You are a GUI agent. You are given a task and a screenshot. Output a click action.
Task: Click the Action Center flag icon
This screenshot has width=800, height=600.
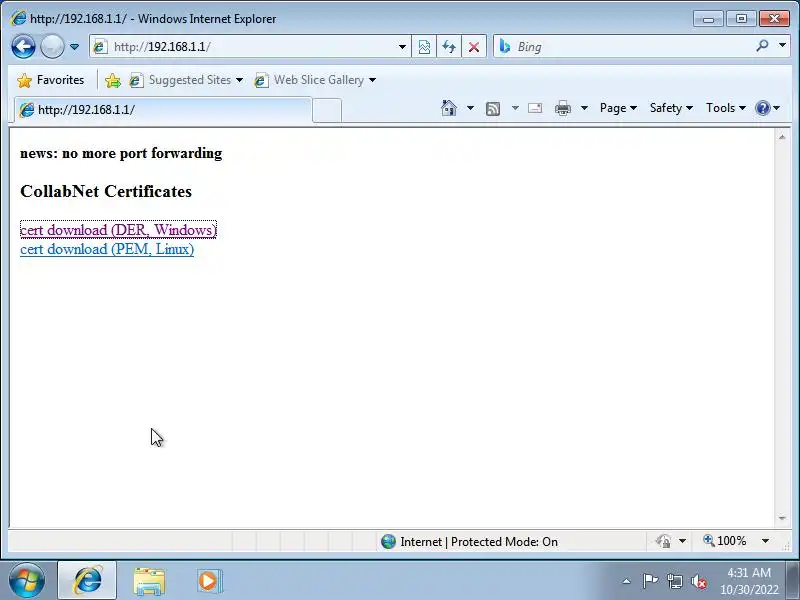point(650,581)
